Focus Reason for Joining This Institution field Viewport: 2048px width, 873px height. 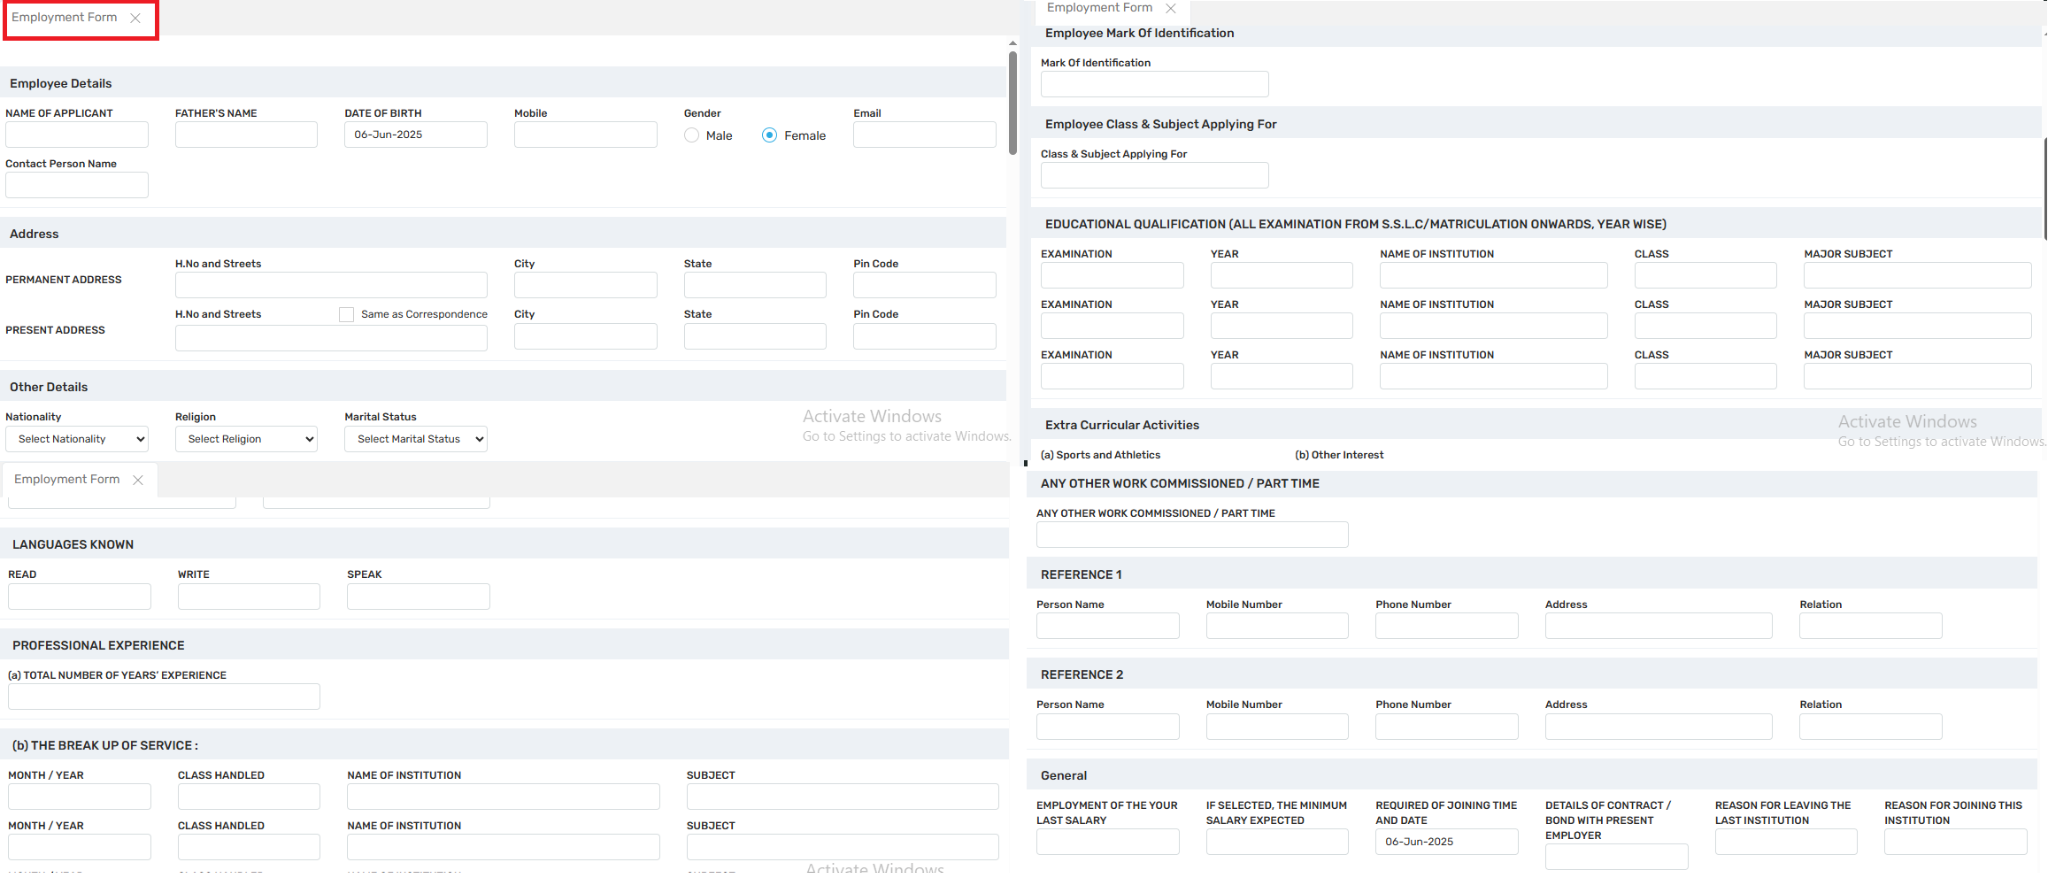(x=1956, y=842)
